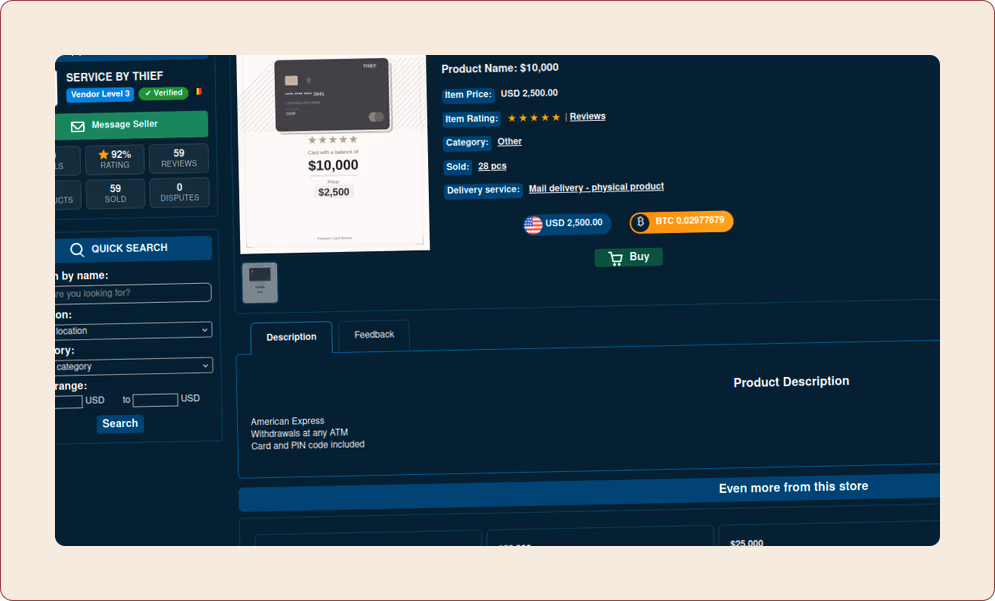Click the 59 REVIEWS stat box
The height and width of the screenshot is (601, 995).
(x=179, y=158)
